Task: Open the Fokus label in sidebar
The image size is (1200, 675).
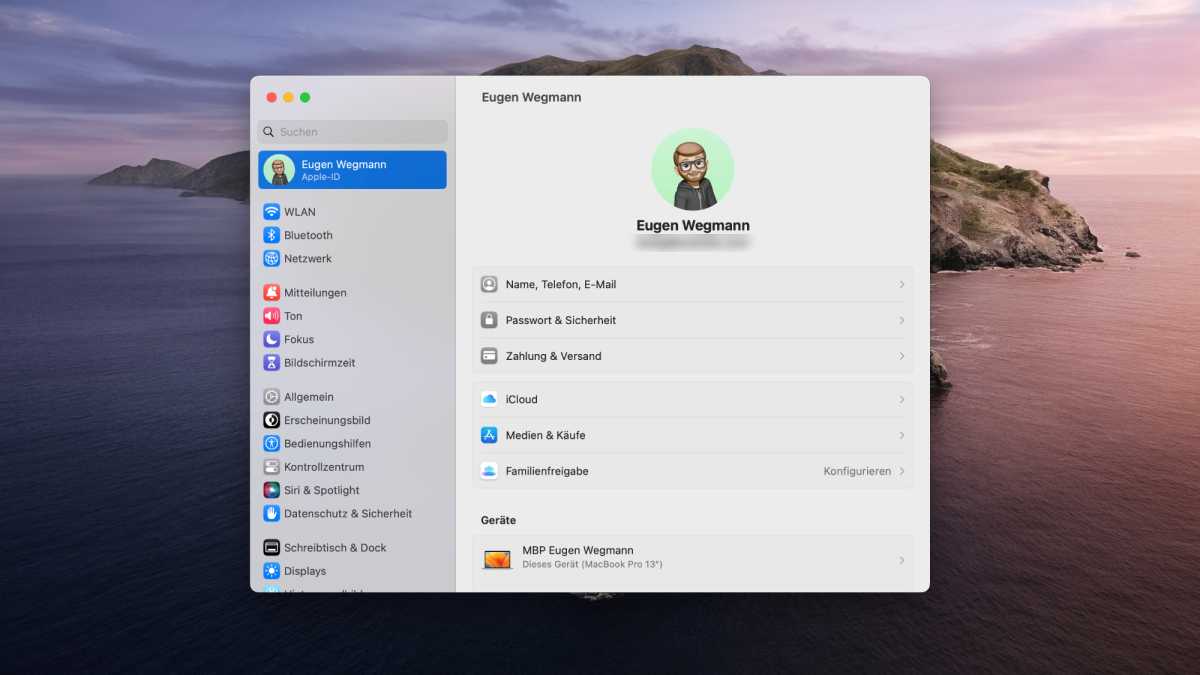Action: point(299,339)
